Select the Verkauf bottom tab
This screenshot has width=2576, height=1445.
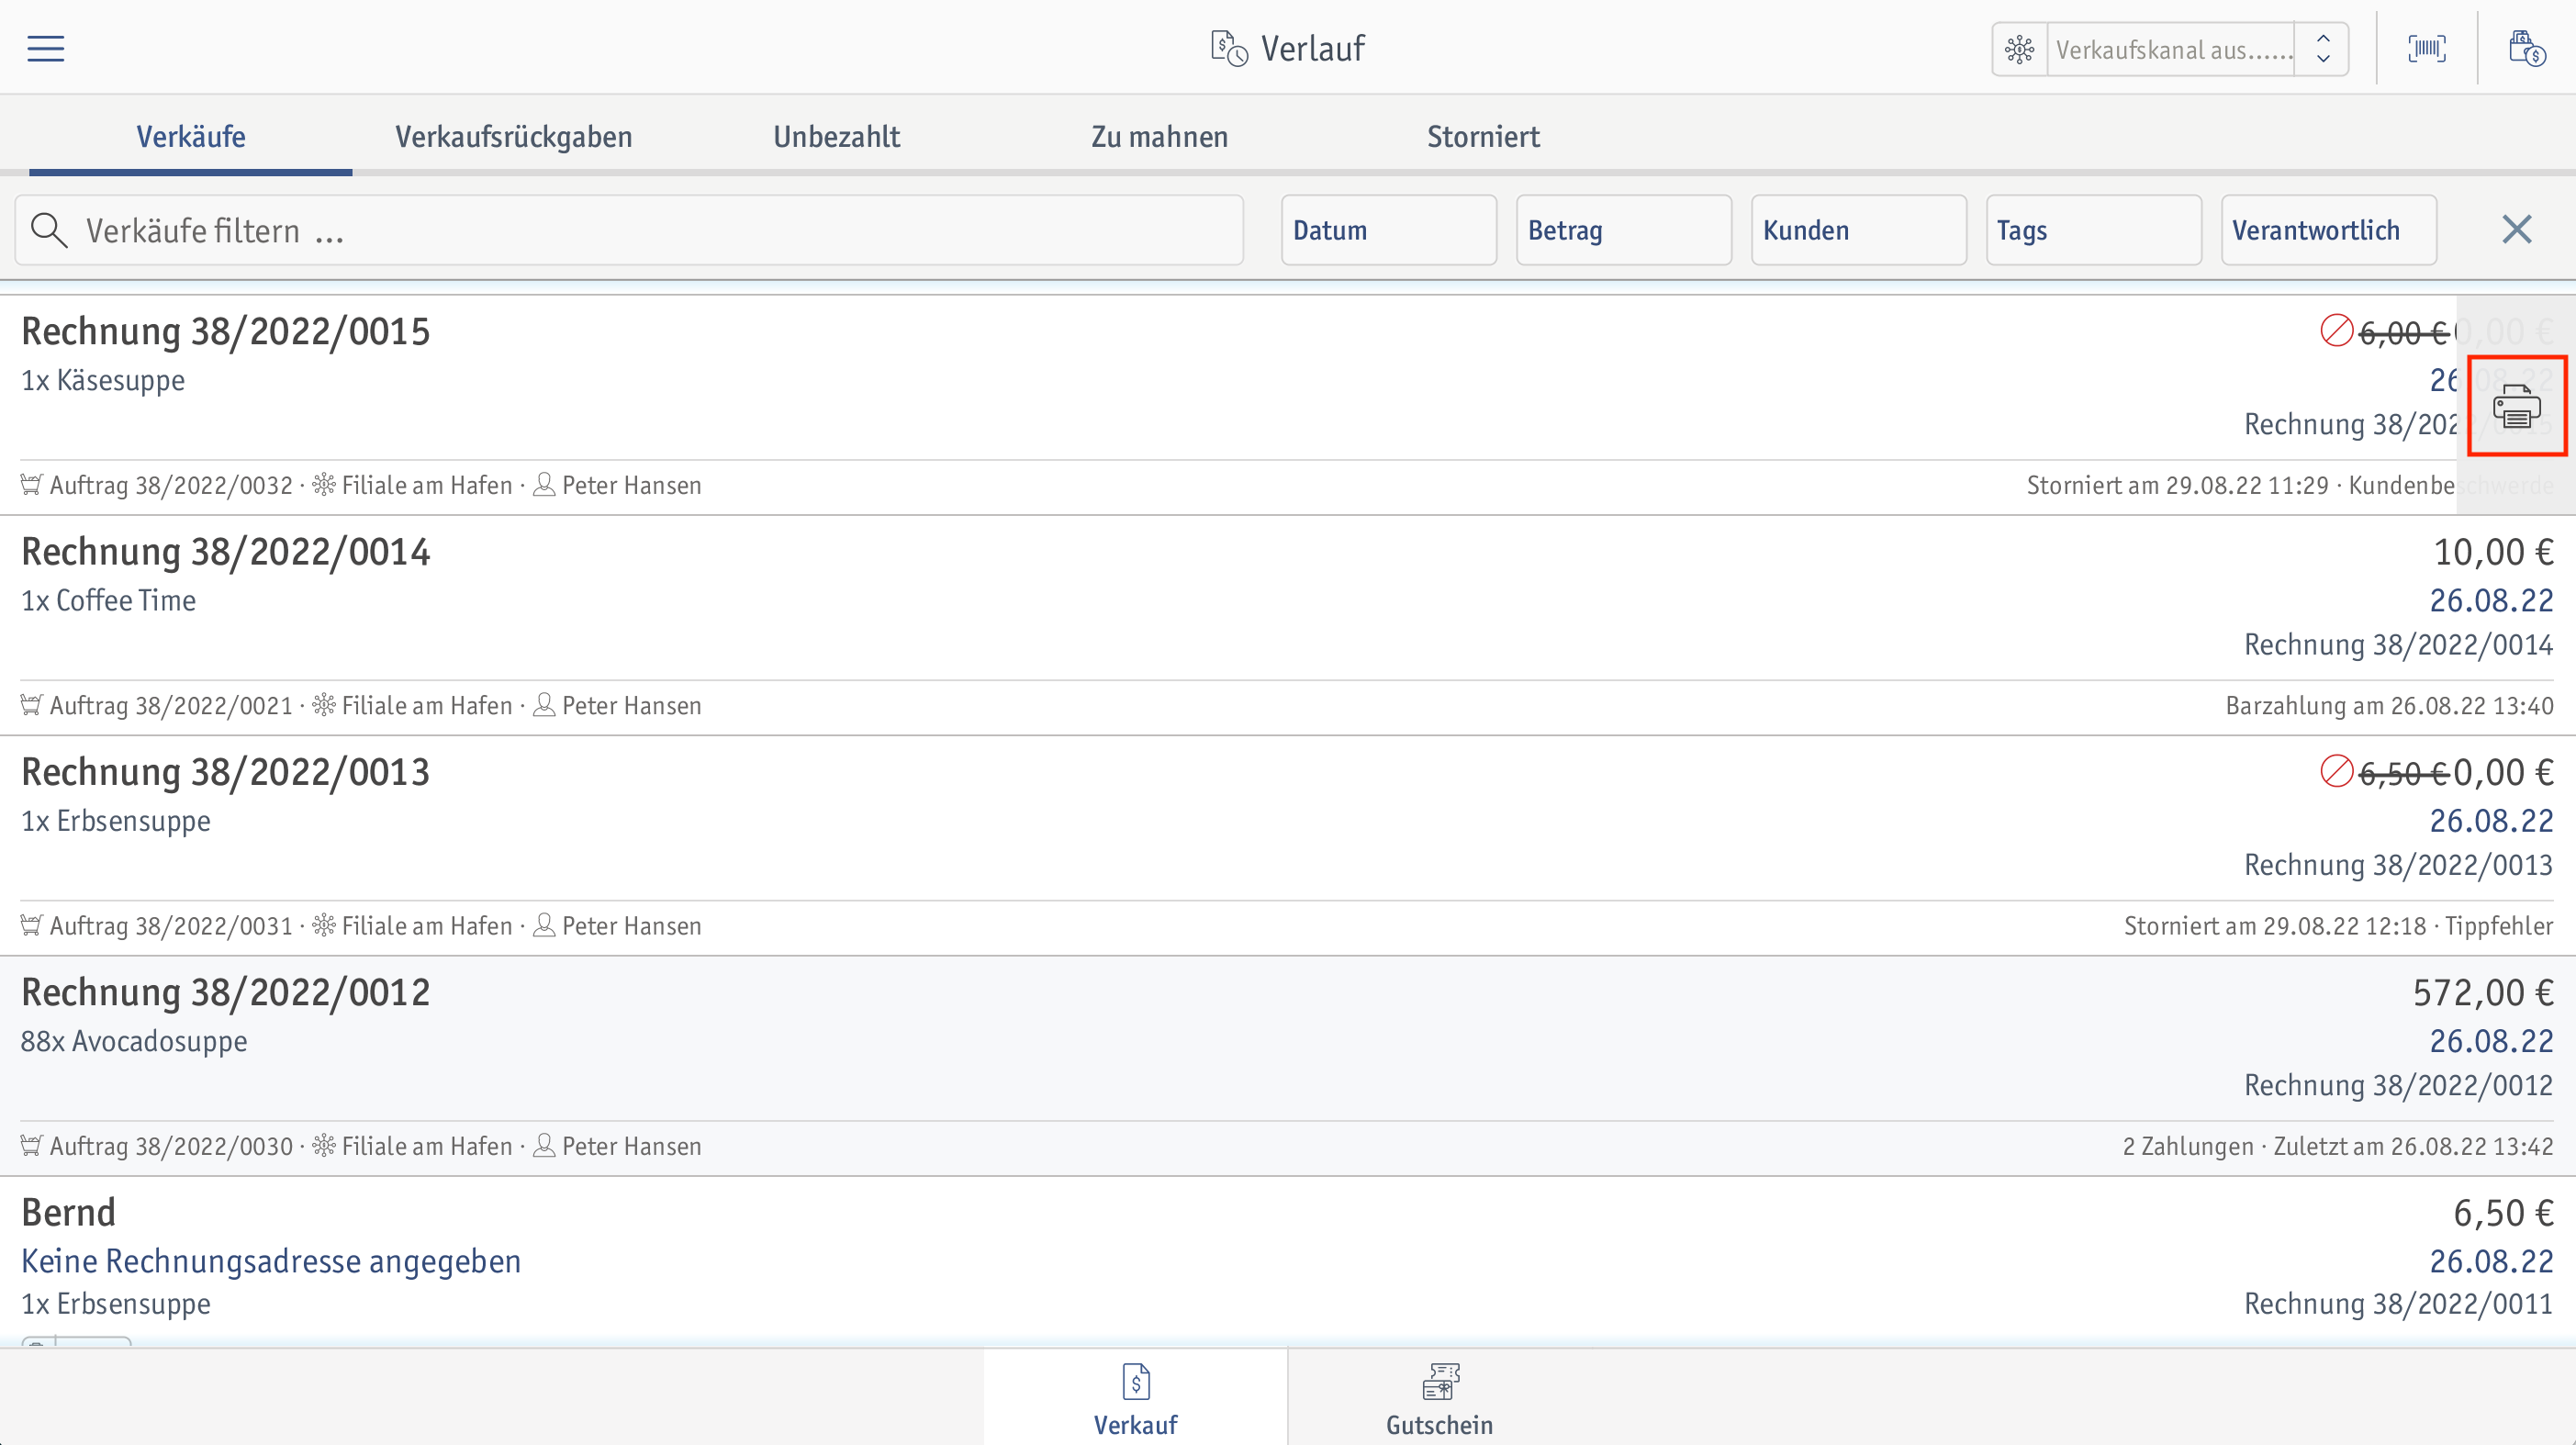[1135, 1398]
